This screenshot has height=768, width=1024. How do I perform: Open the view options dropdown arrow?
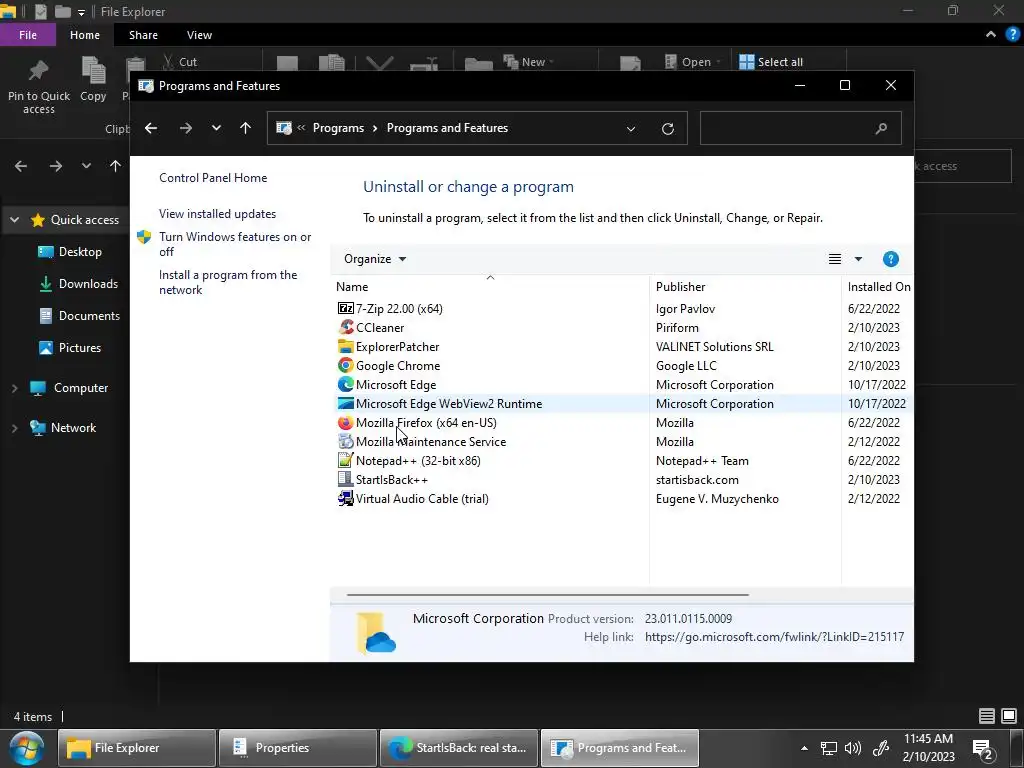858,259
